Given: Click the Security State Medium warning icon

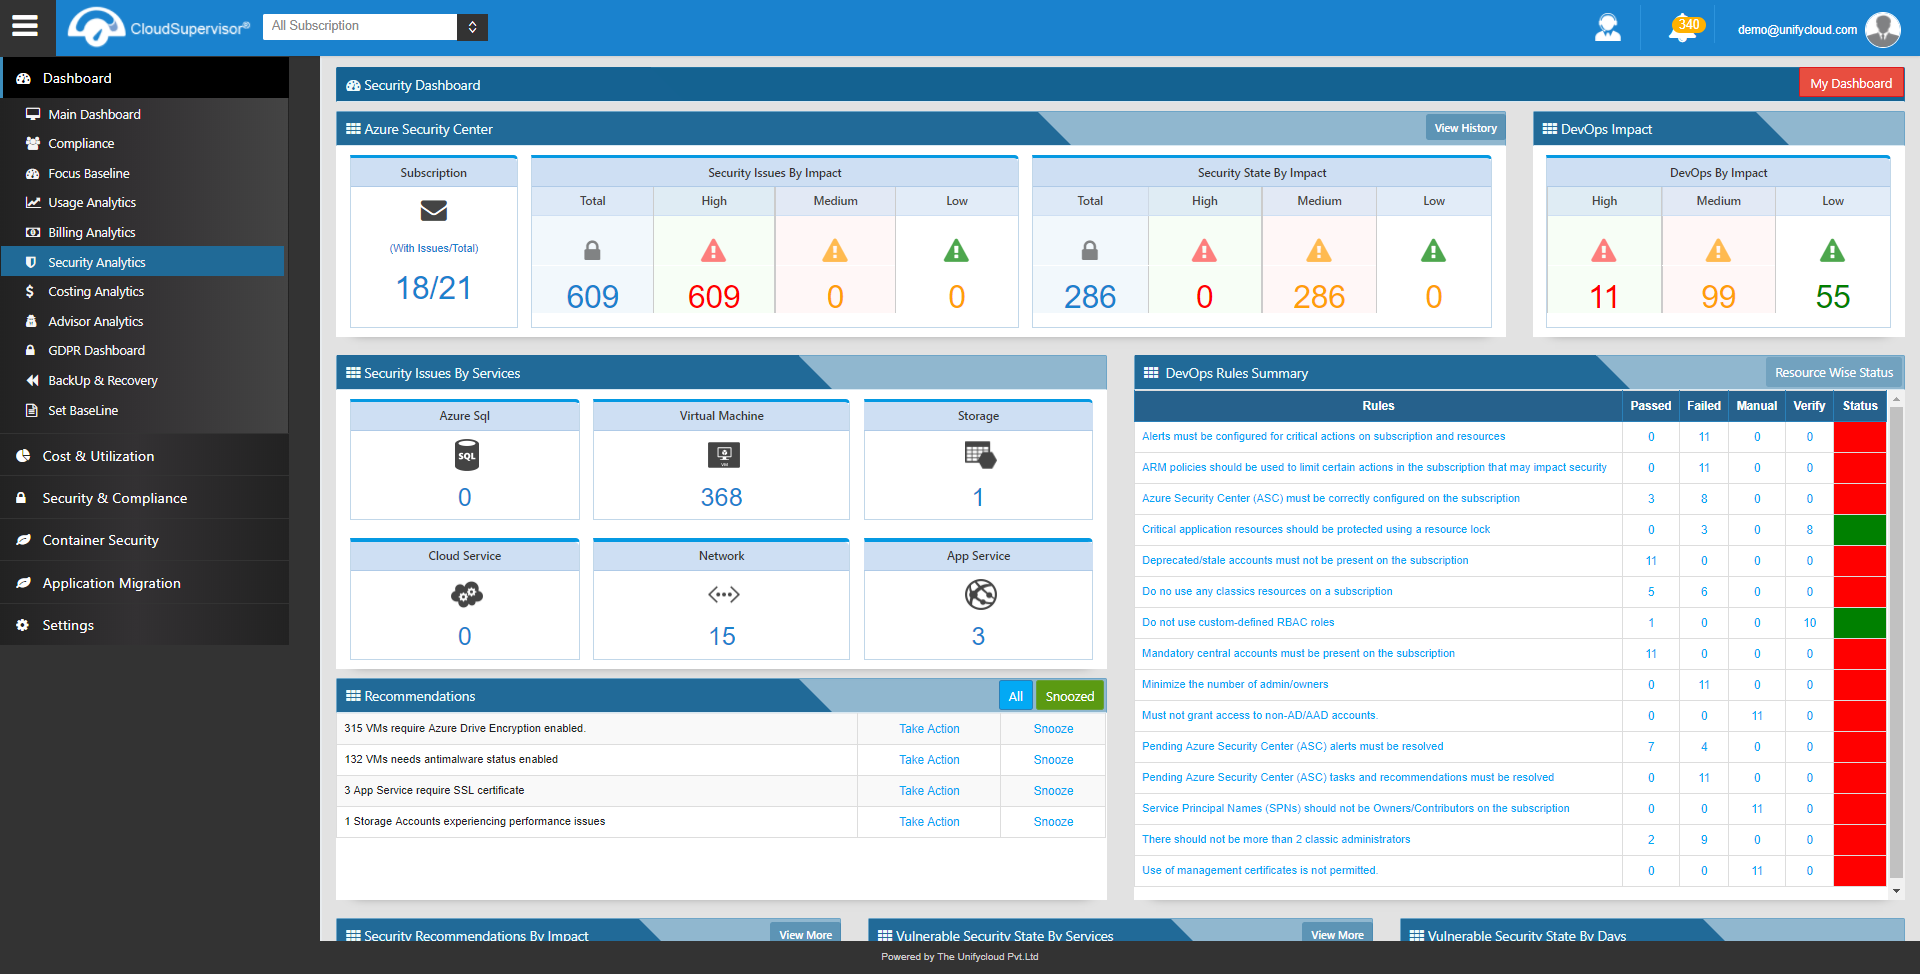Looking at the screenshot, I should (x=1319, y=251).
